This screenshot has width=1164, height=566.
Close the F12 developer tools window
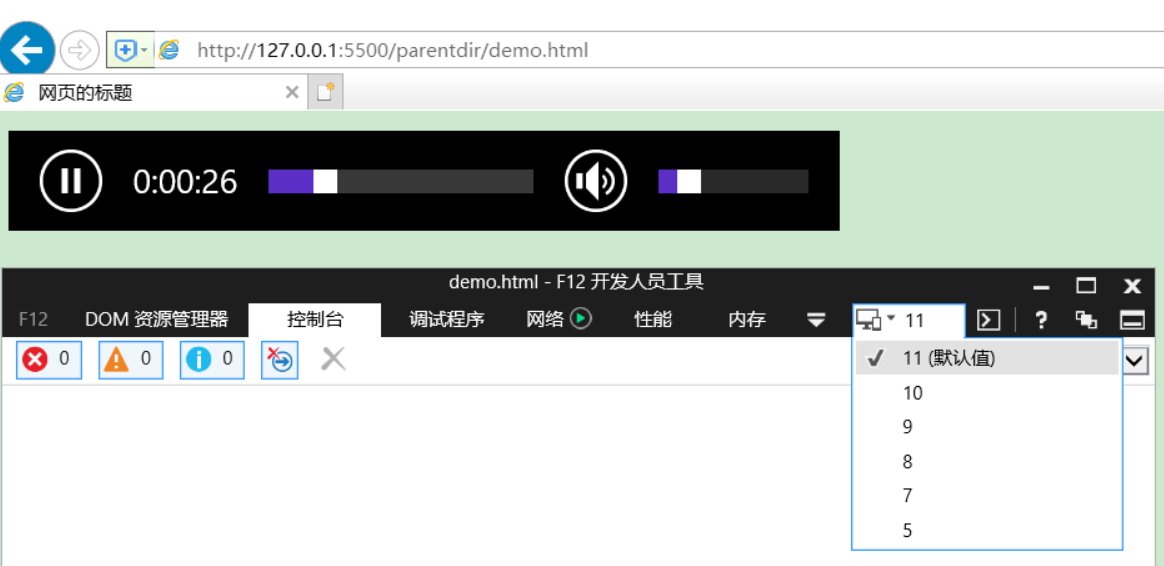point(1132,286)
